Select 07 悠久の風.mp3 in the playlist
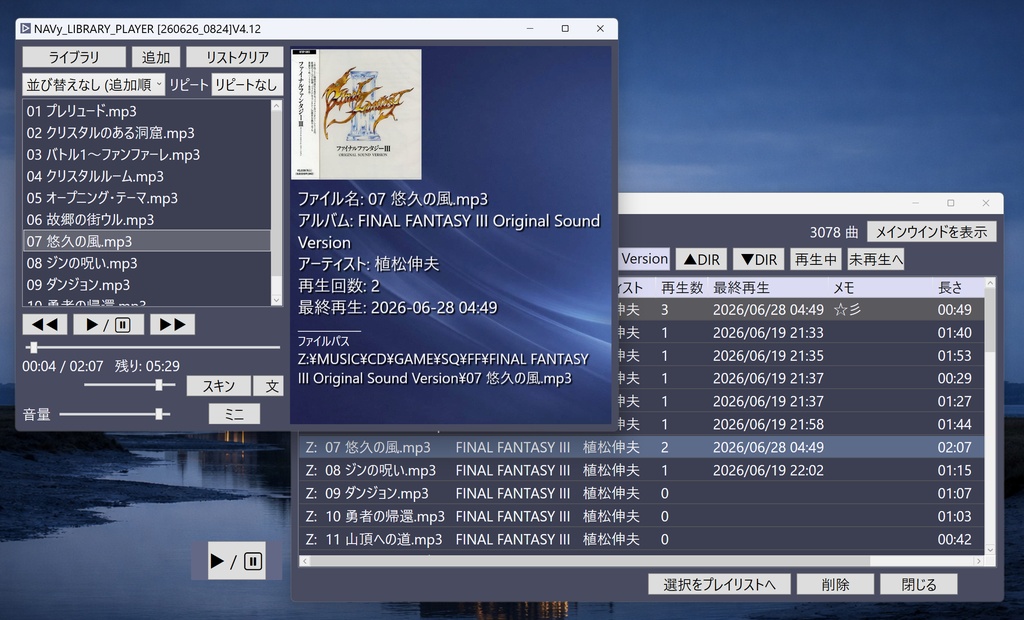This screenshot has width=1024, height=620. [147, 241]
